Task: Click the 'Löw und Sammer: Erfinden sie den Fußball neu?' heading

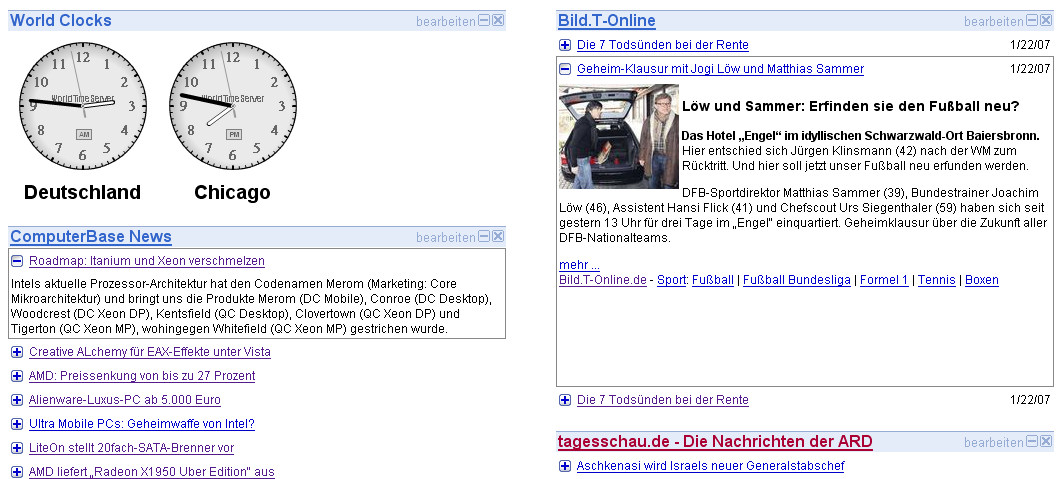Action: tap(851, 106)
